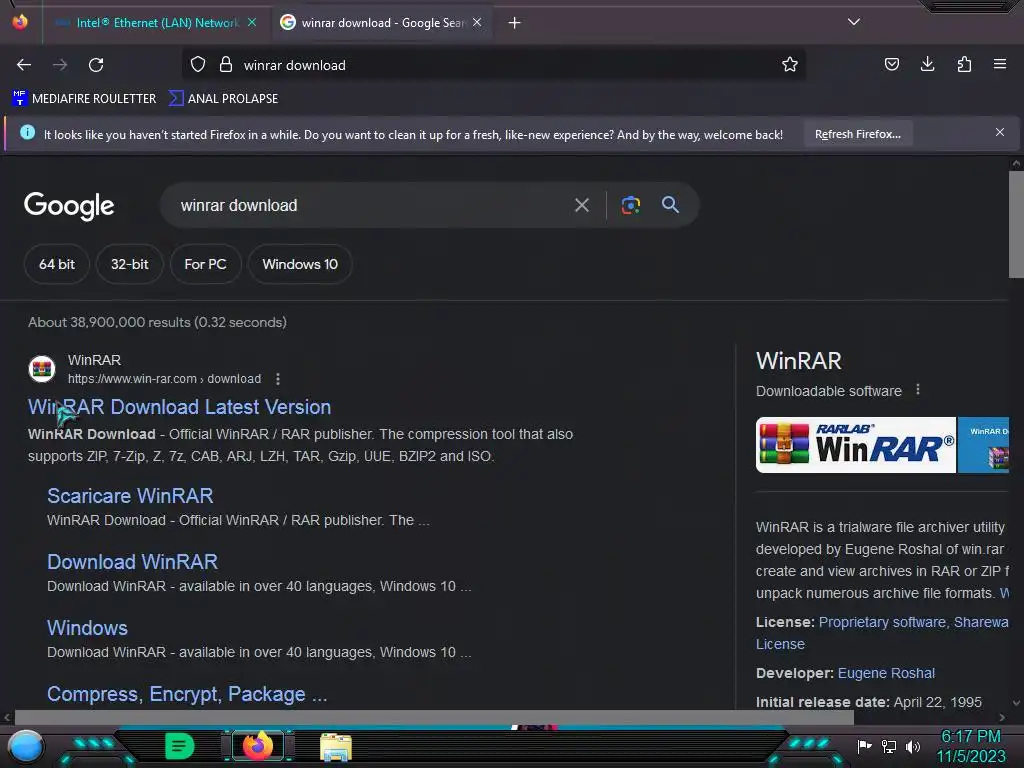Reload the current page

(96, 65)
